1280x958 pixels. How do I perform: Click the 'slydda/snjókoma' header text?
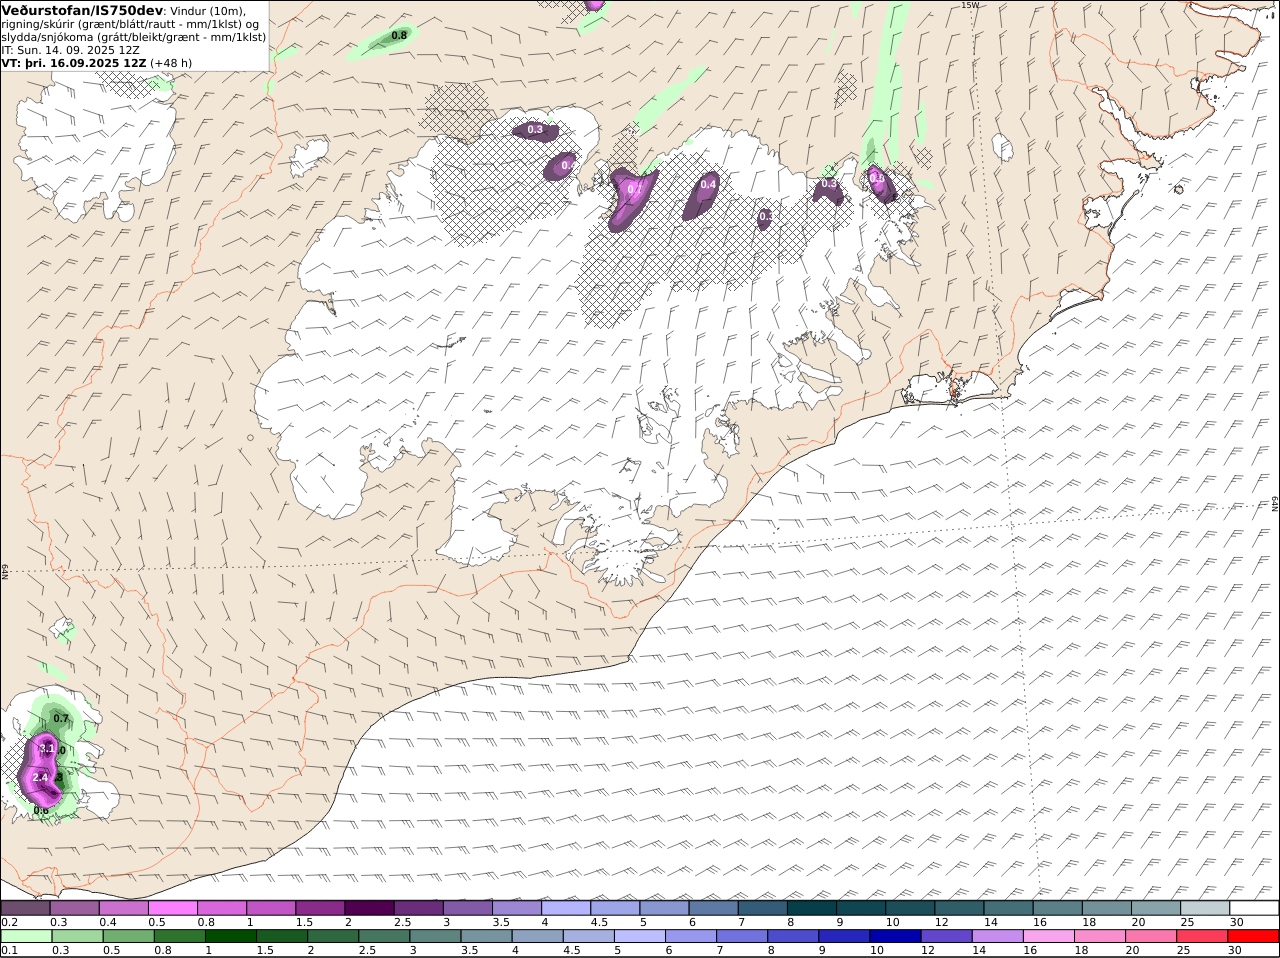(48, 36)
